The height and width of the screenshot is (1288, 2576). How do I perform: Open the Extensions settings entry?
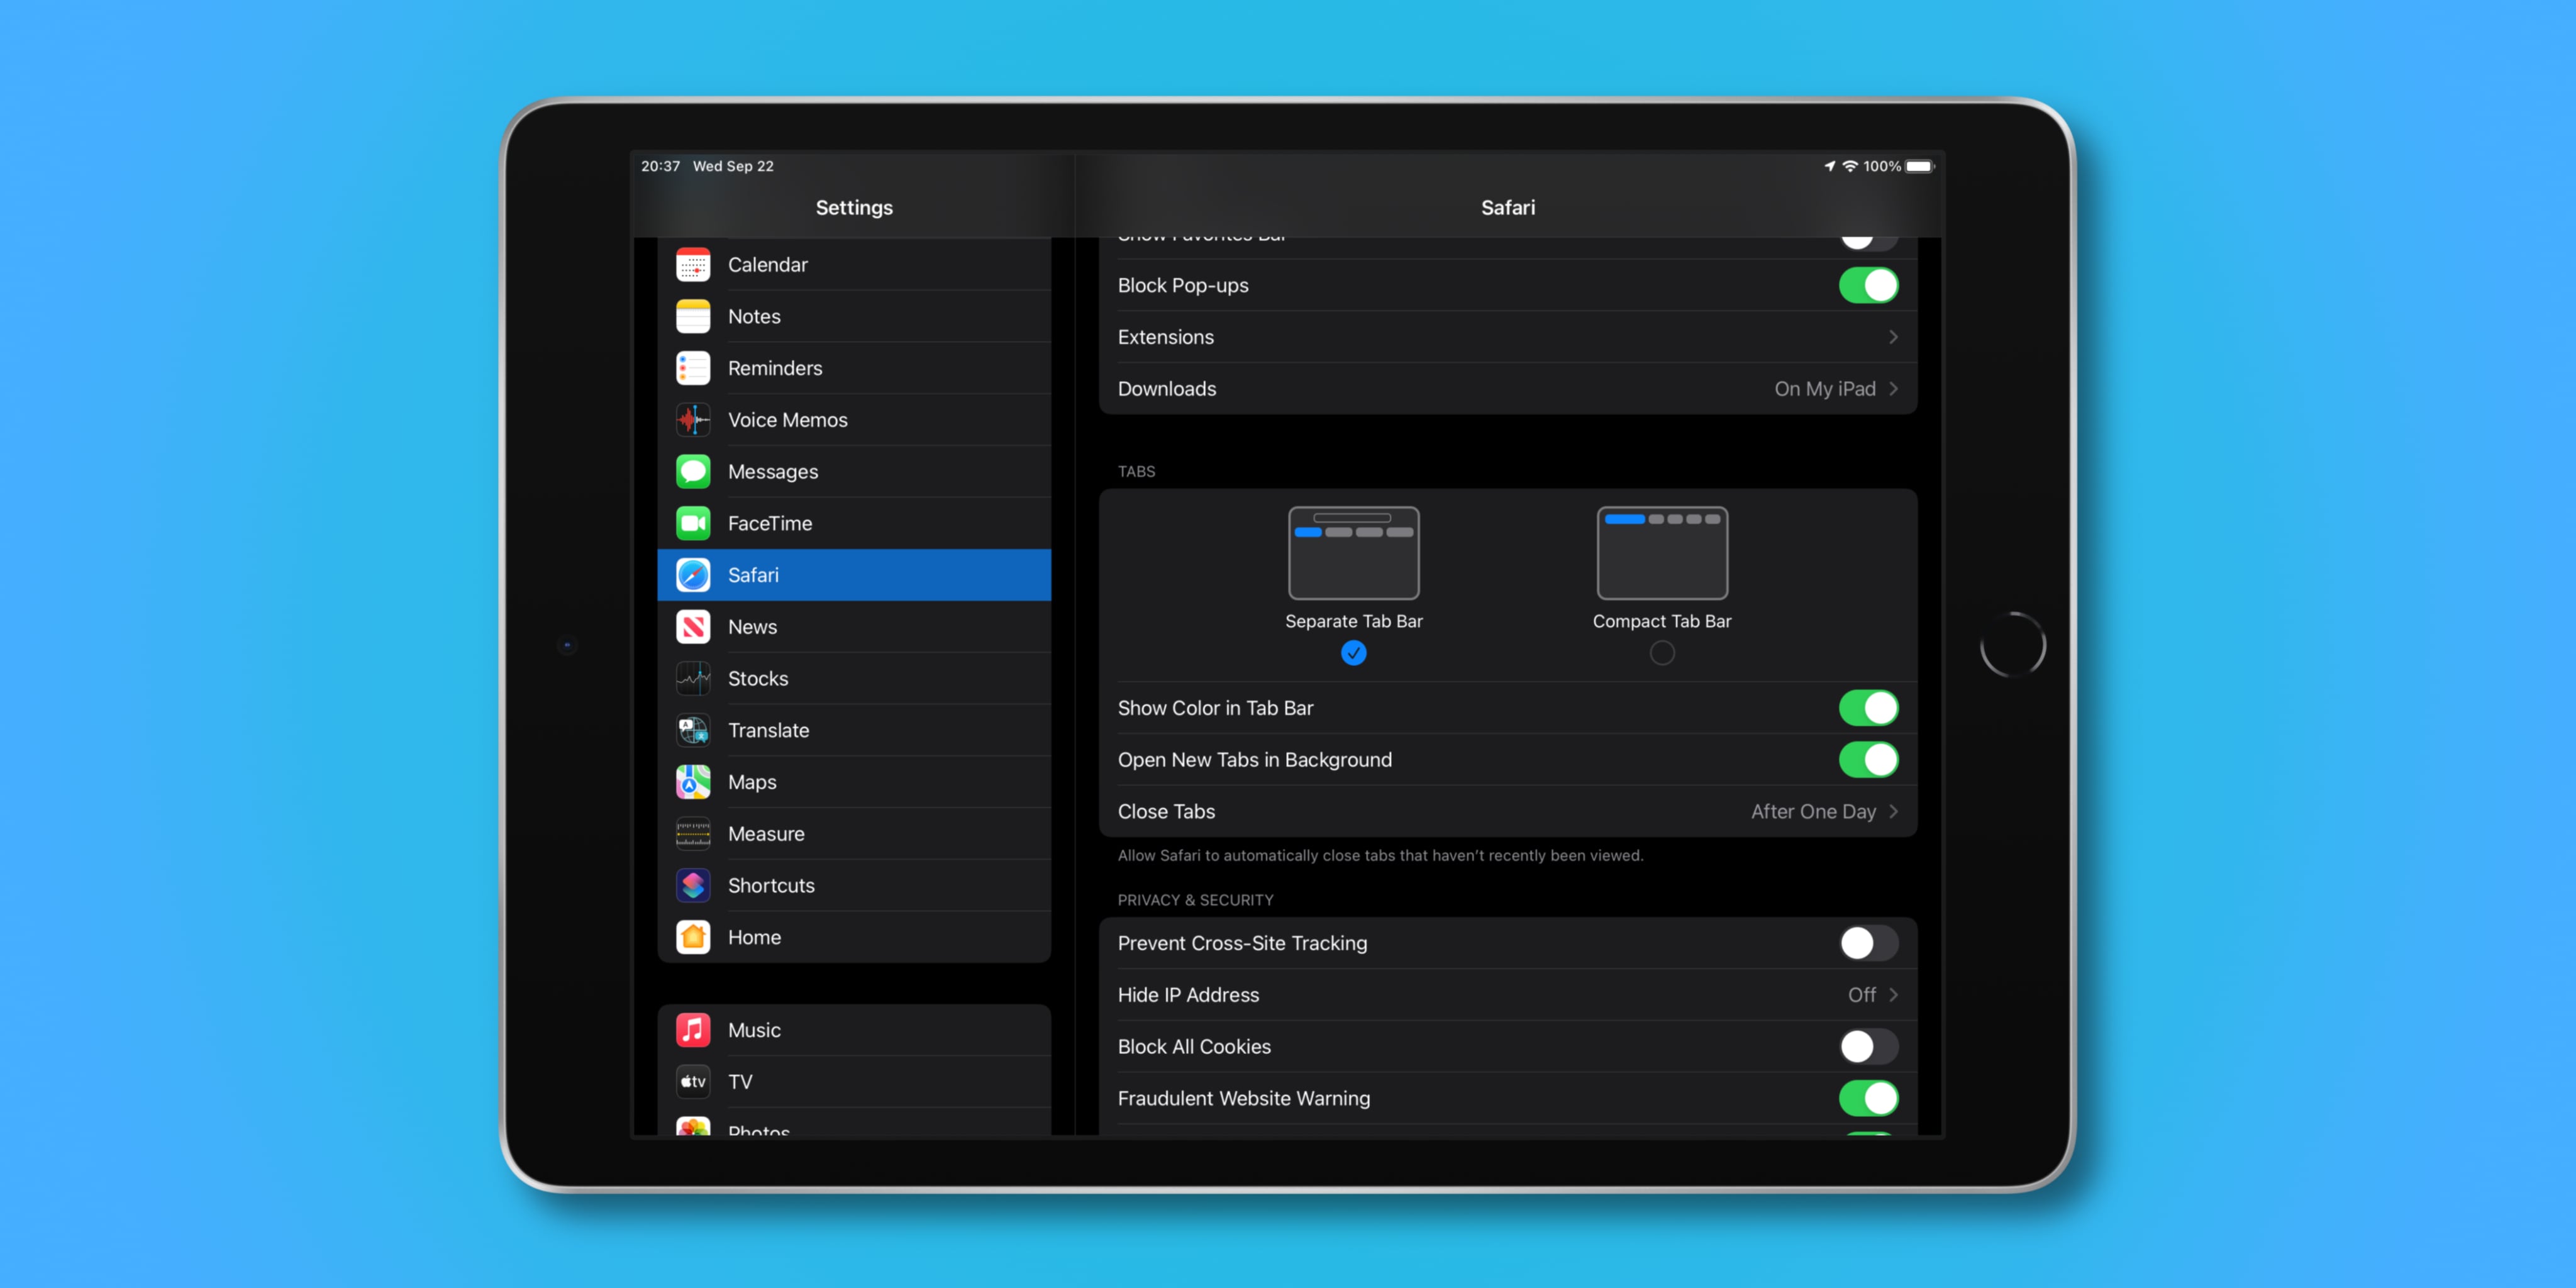point(1508,337)
